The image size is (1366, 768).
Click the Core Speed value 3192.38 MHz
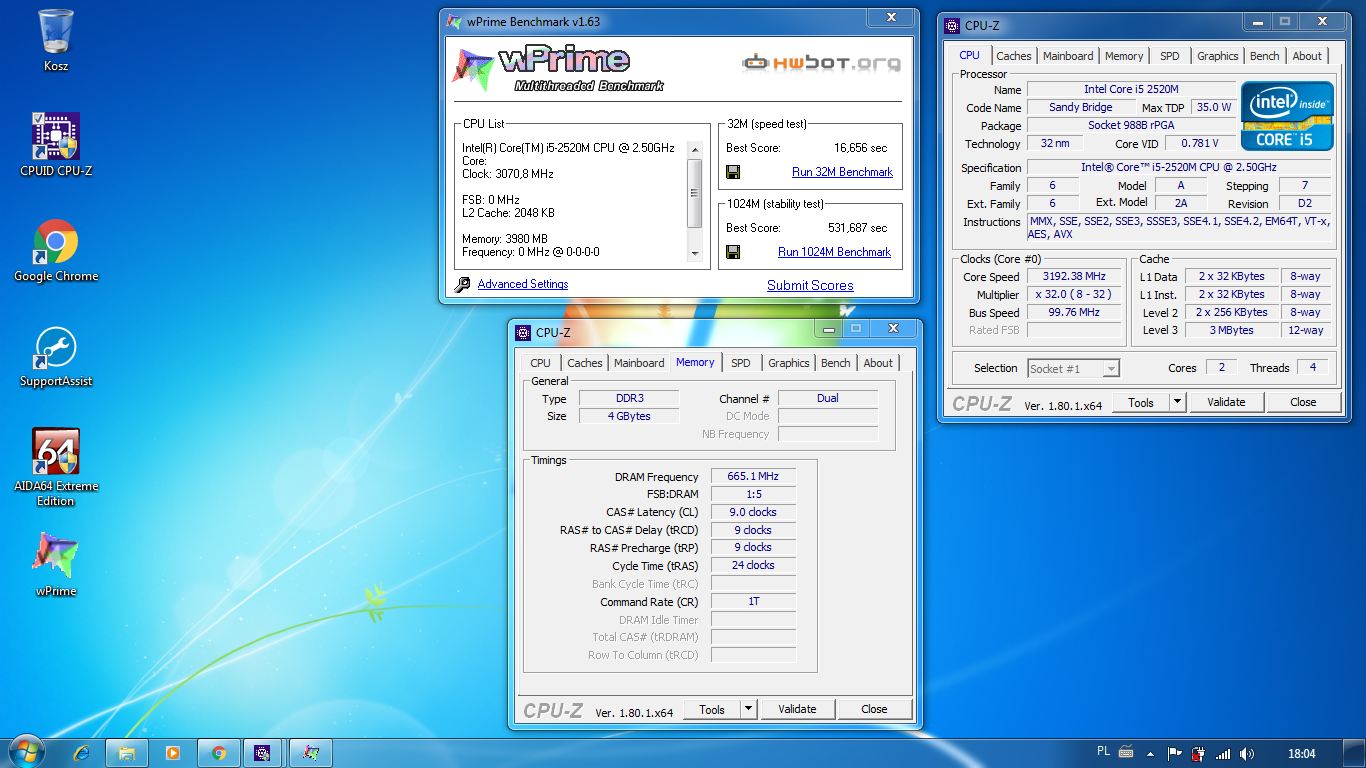click(x=1076, y=277)
